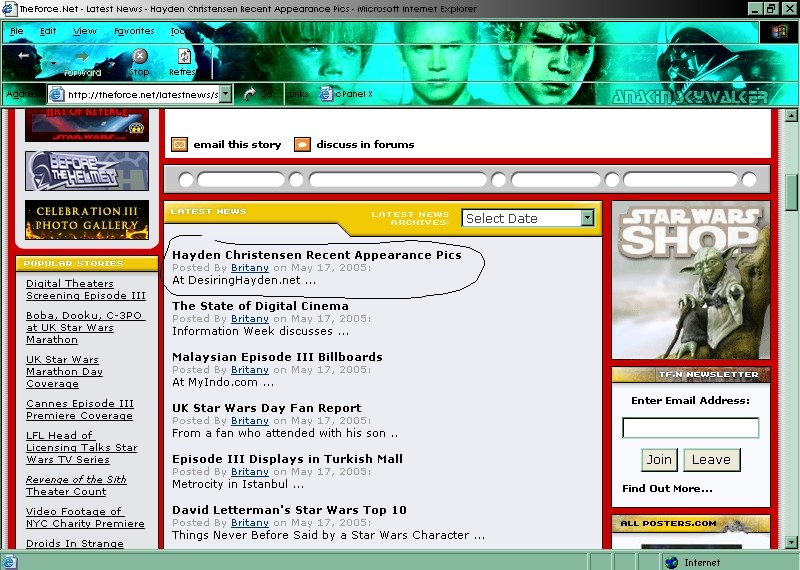Open the Tools menu
800x570 pixels.
(x=180, y=31)
